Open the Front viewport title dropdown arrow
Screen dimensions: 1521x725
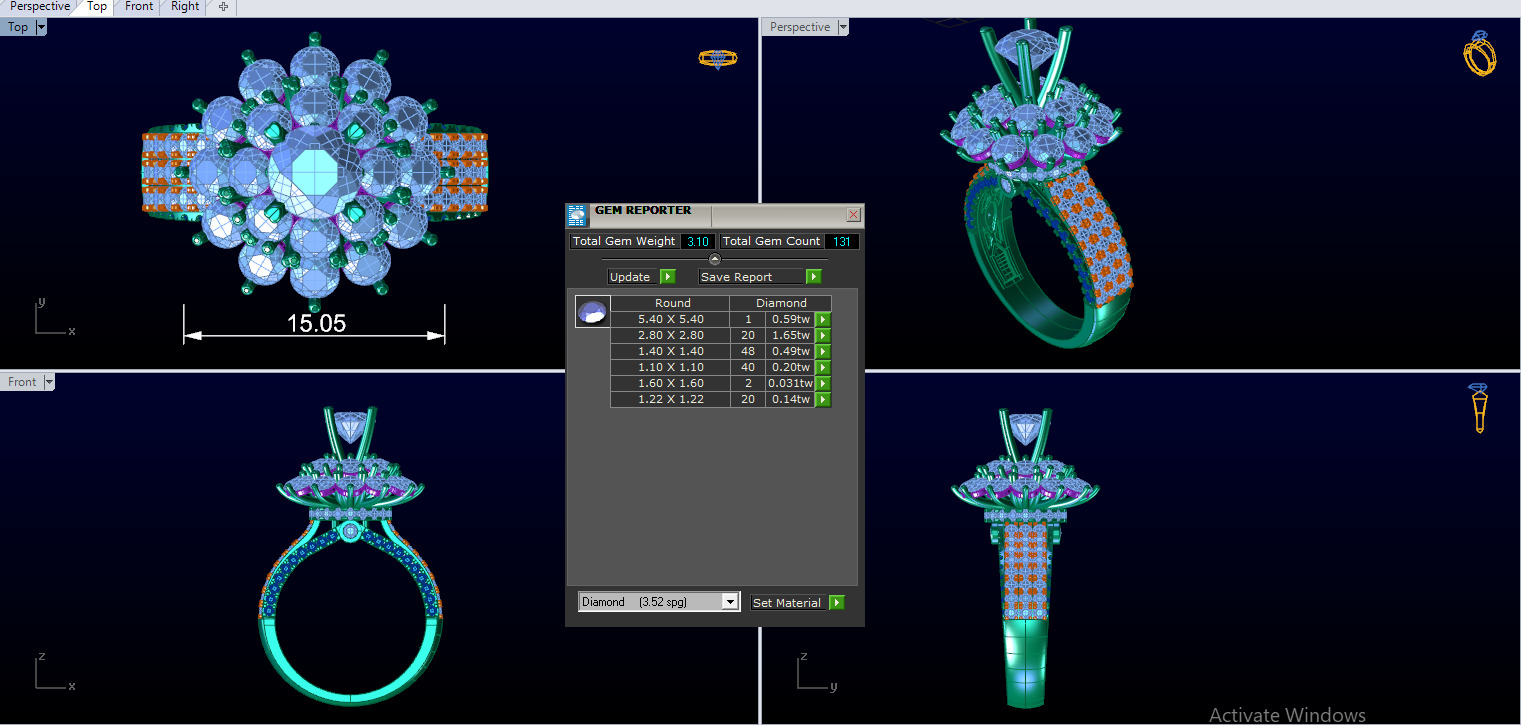click(49, 382)
